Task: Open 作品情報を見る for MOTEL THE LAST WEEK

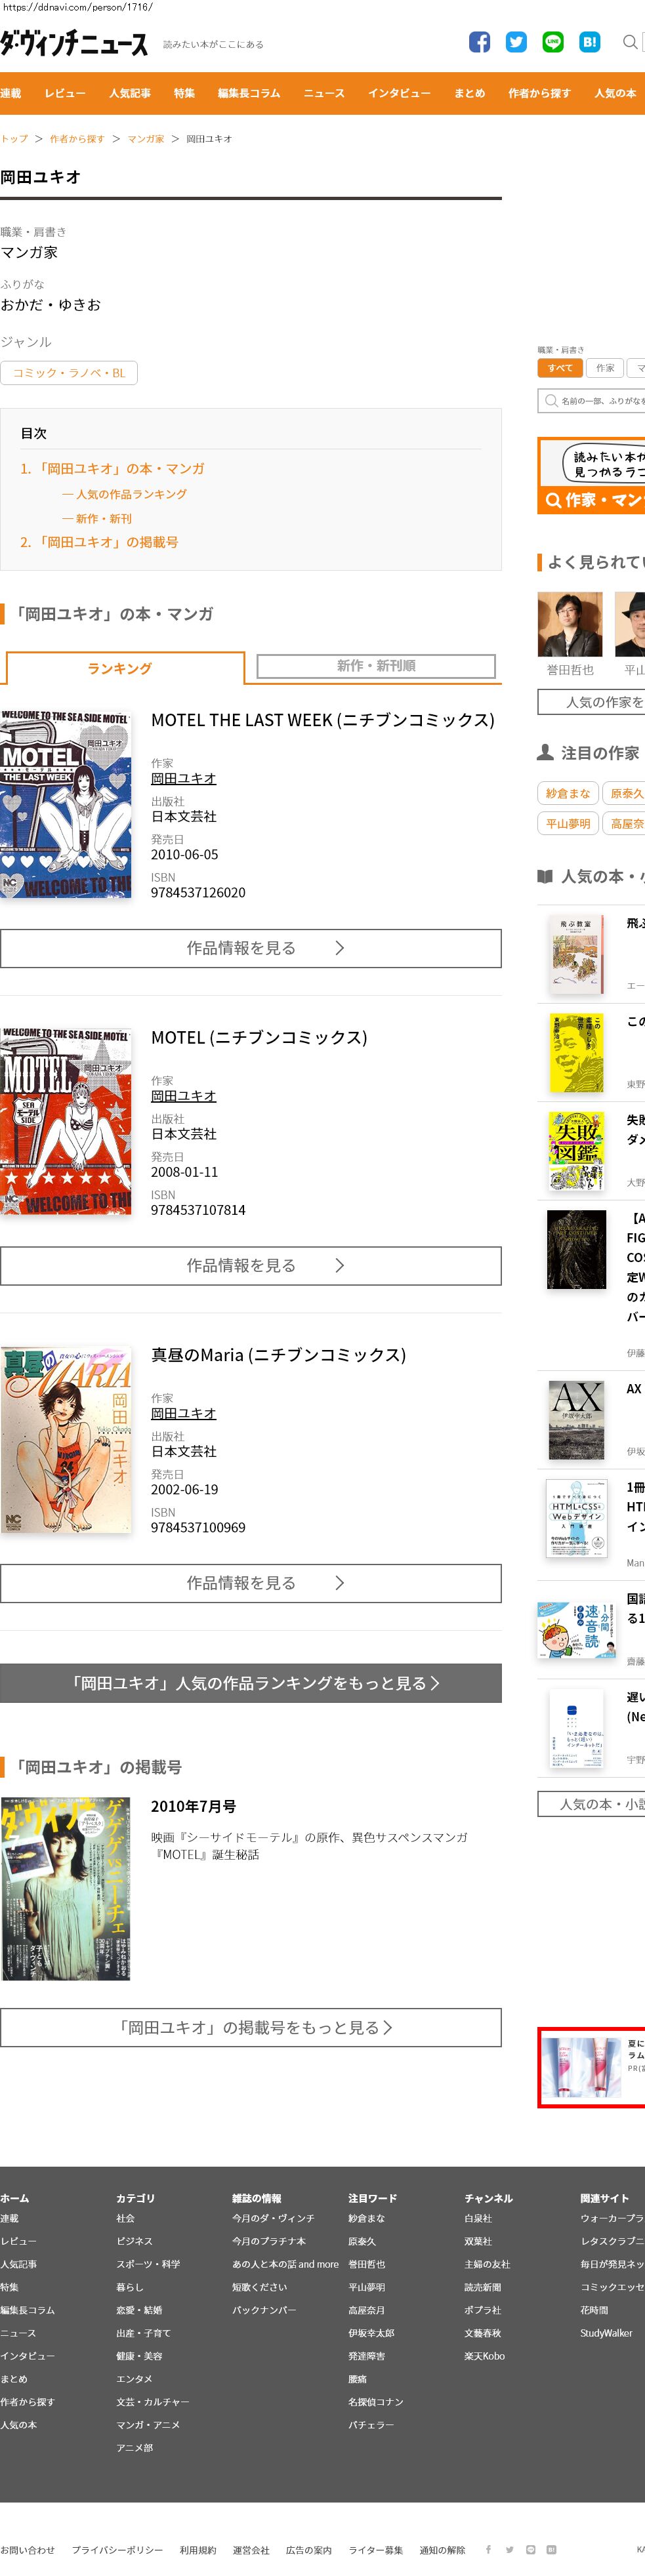Action: tap(251, 948)
